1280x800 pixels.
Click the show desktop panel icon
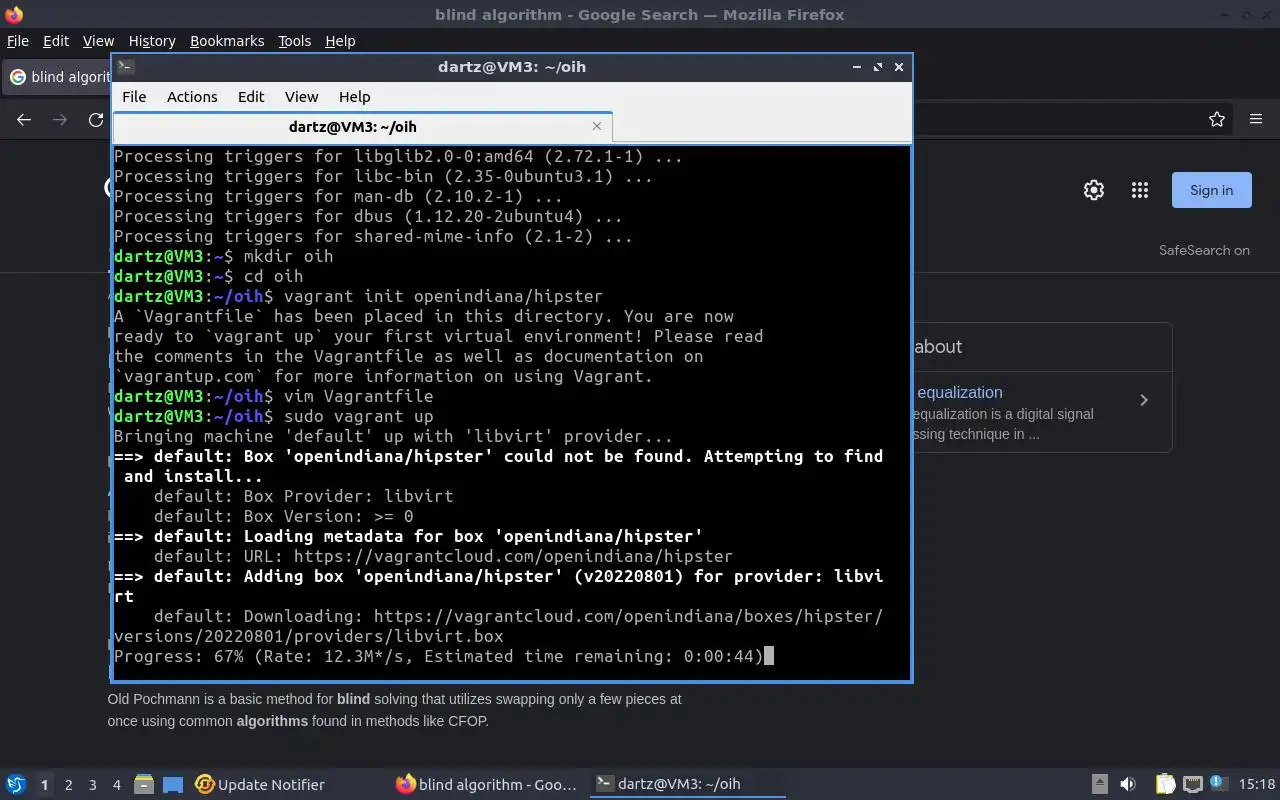click(x=173, y=785)
